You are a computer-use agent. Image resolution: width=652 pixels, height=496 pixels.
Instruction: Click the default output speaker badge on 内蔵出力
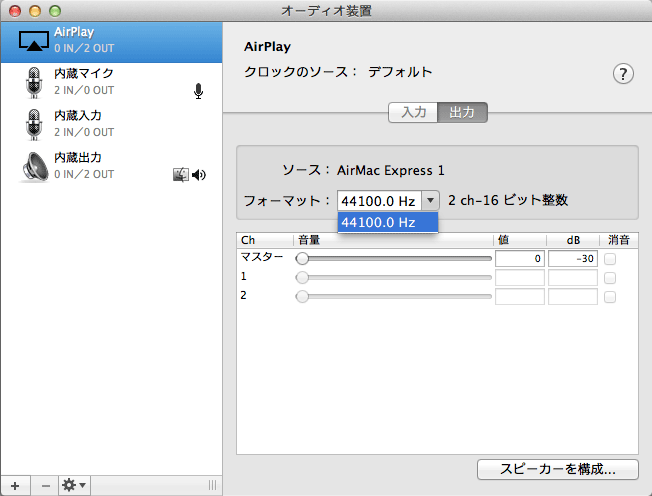pos(199,175)
